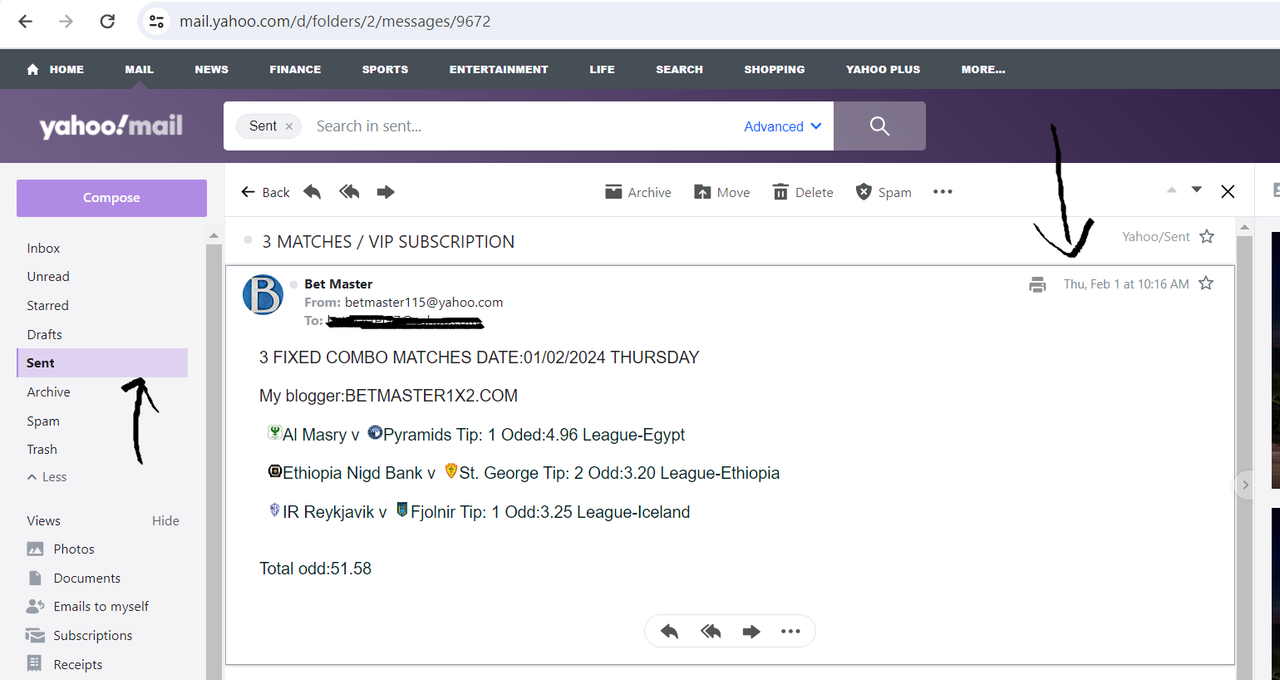
Task: Mark this email as Spam
Action: 884,192
